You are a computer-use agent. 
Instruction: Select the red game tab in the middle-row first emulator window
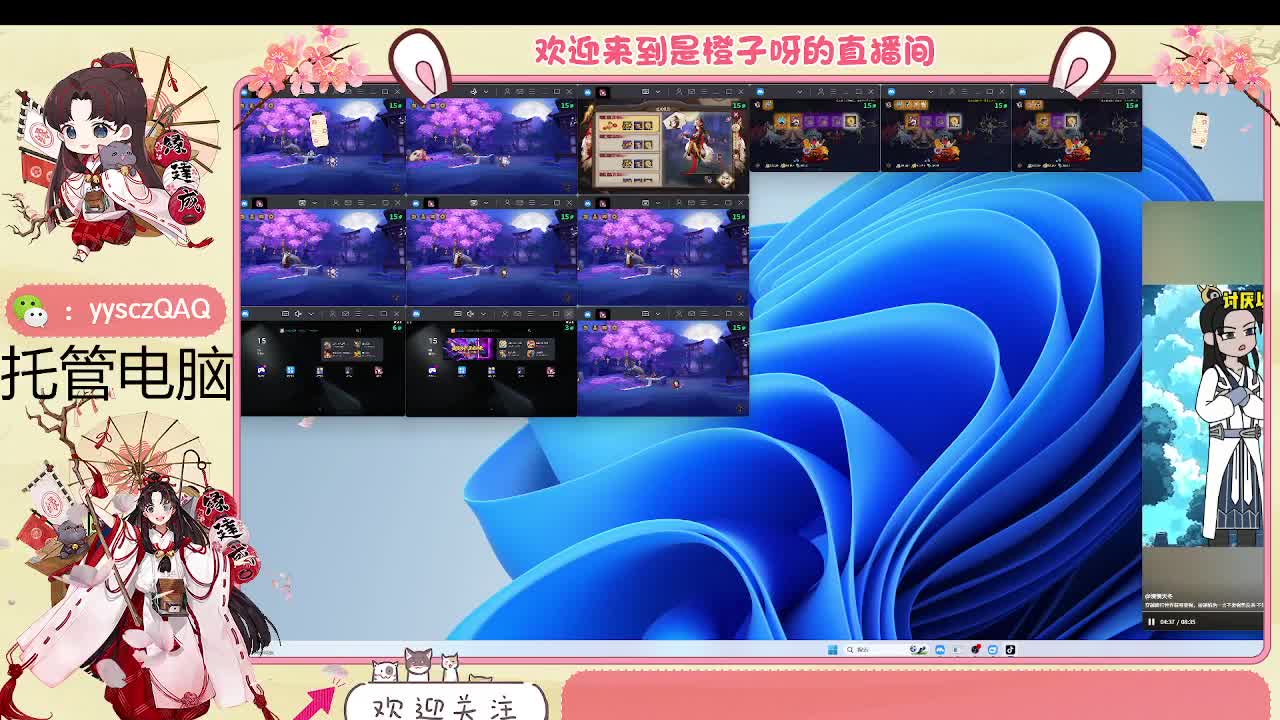point(260,203)
